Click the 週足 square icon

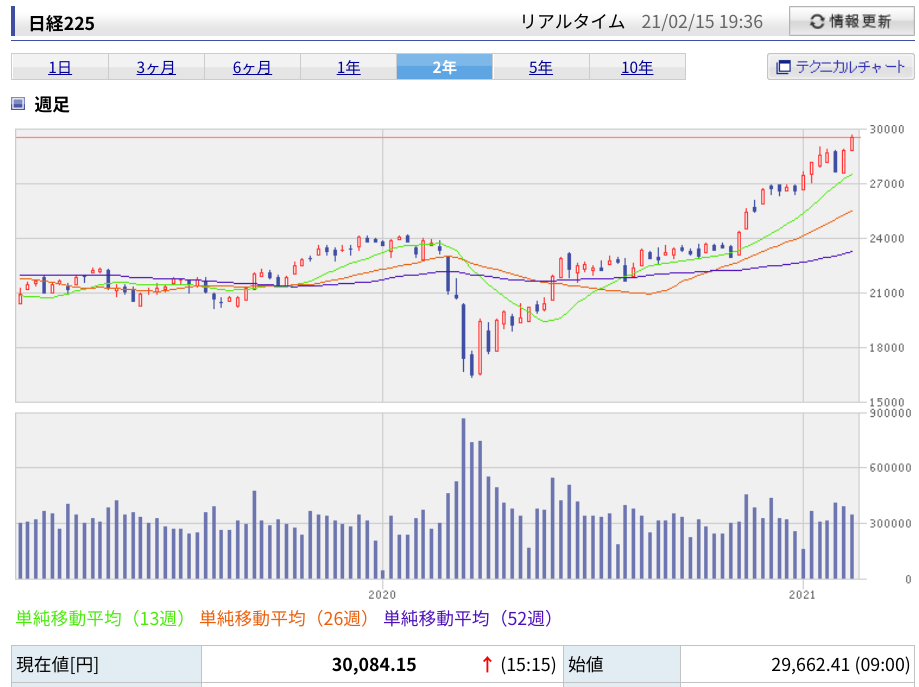tap(18, 104)
